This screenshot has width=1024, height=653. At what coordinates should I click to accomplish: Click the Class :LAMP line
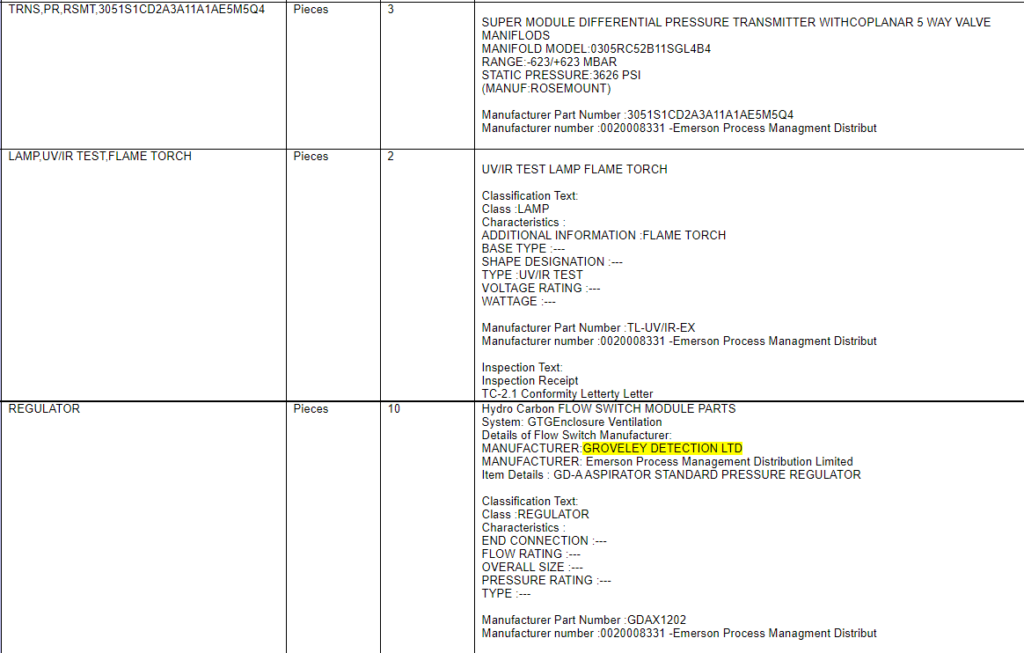click(515, 209)
